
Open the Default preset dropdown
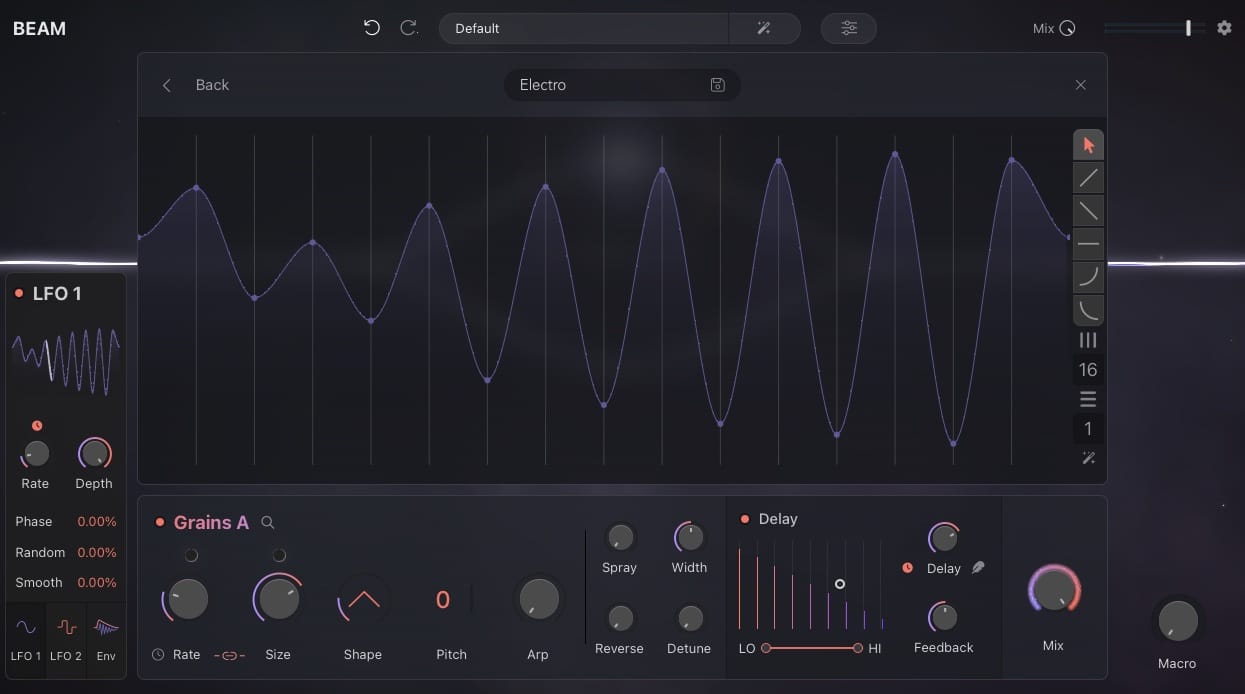[583, 28]
